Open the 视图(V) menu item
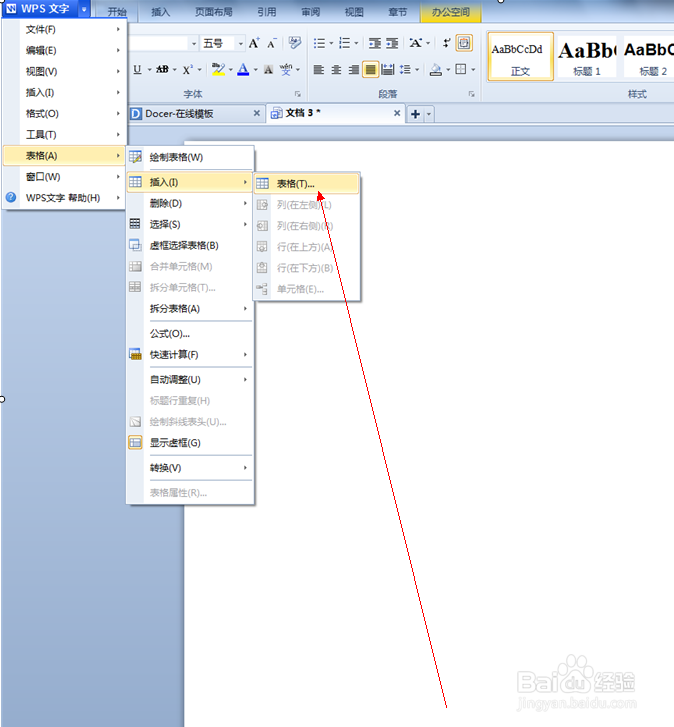Viewport: 674px width, 727px height. click(x=64, y=71)
